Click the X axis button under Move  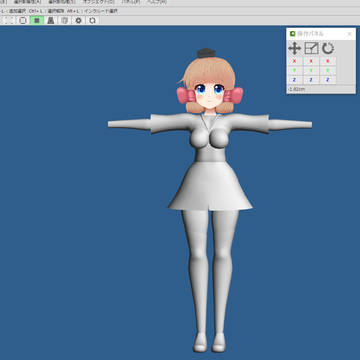coord(294,61)
